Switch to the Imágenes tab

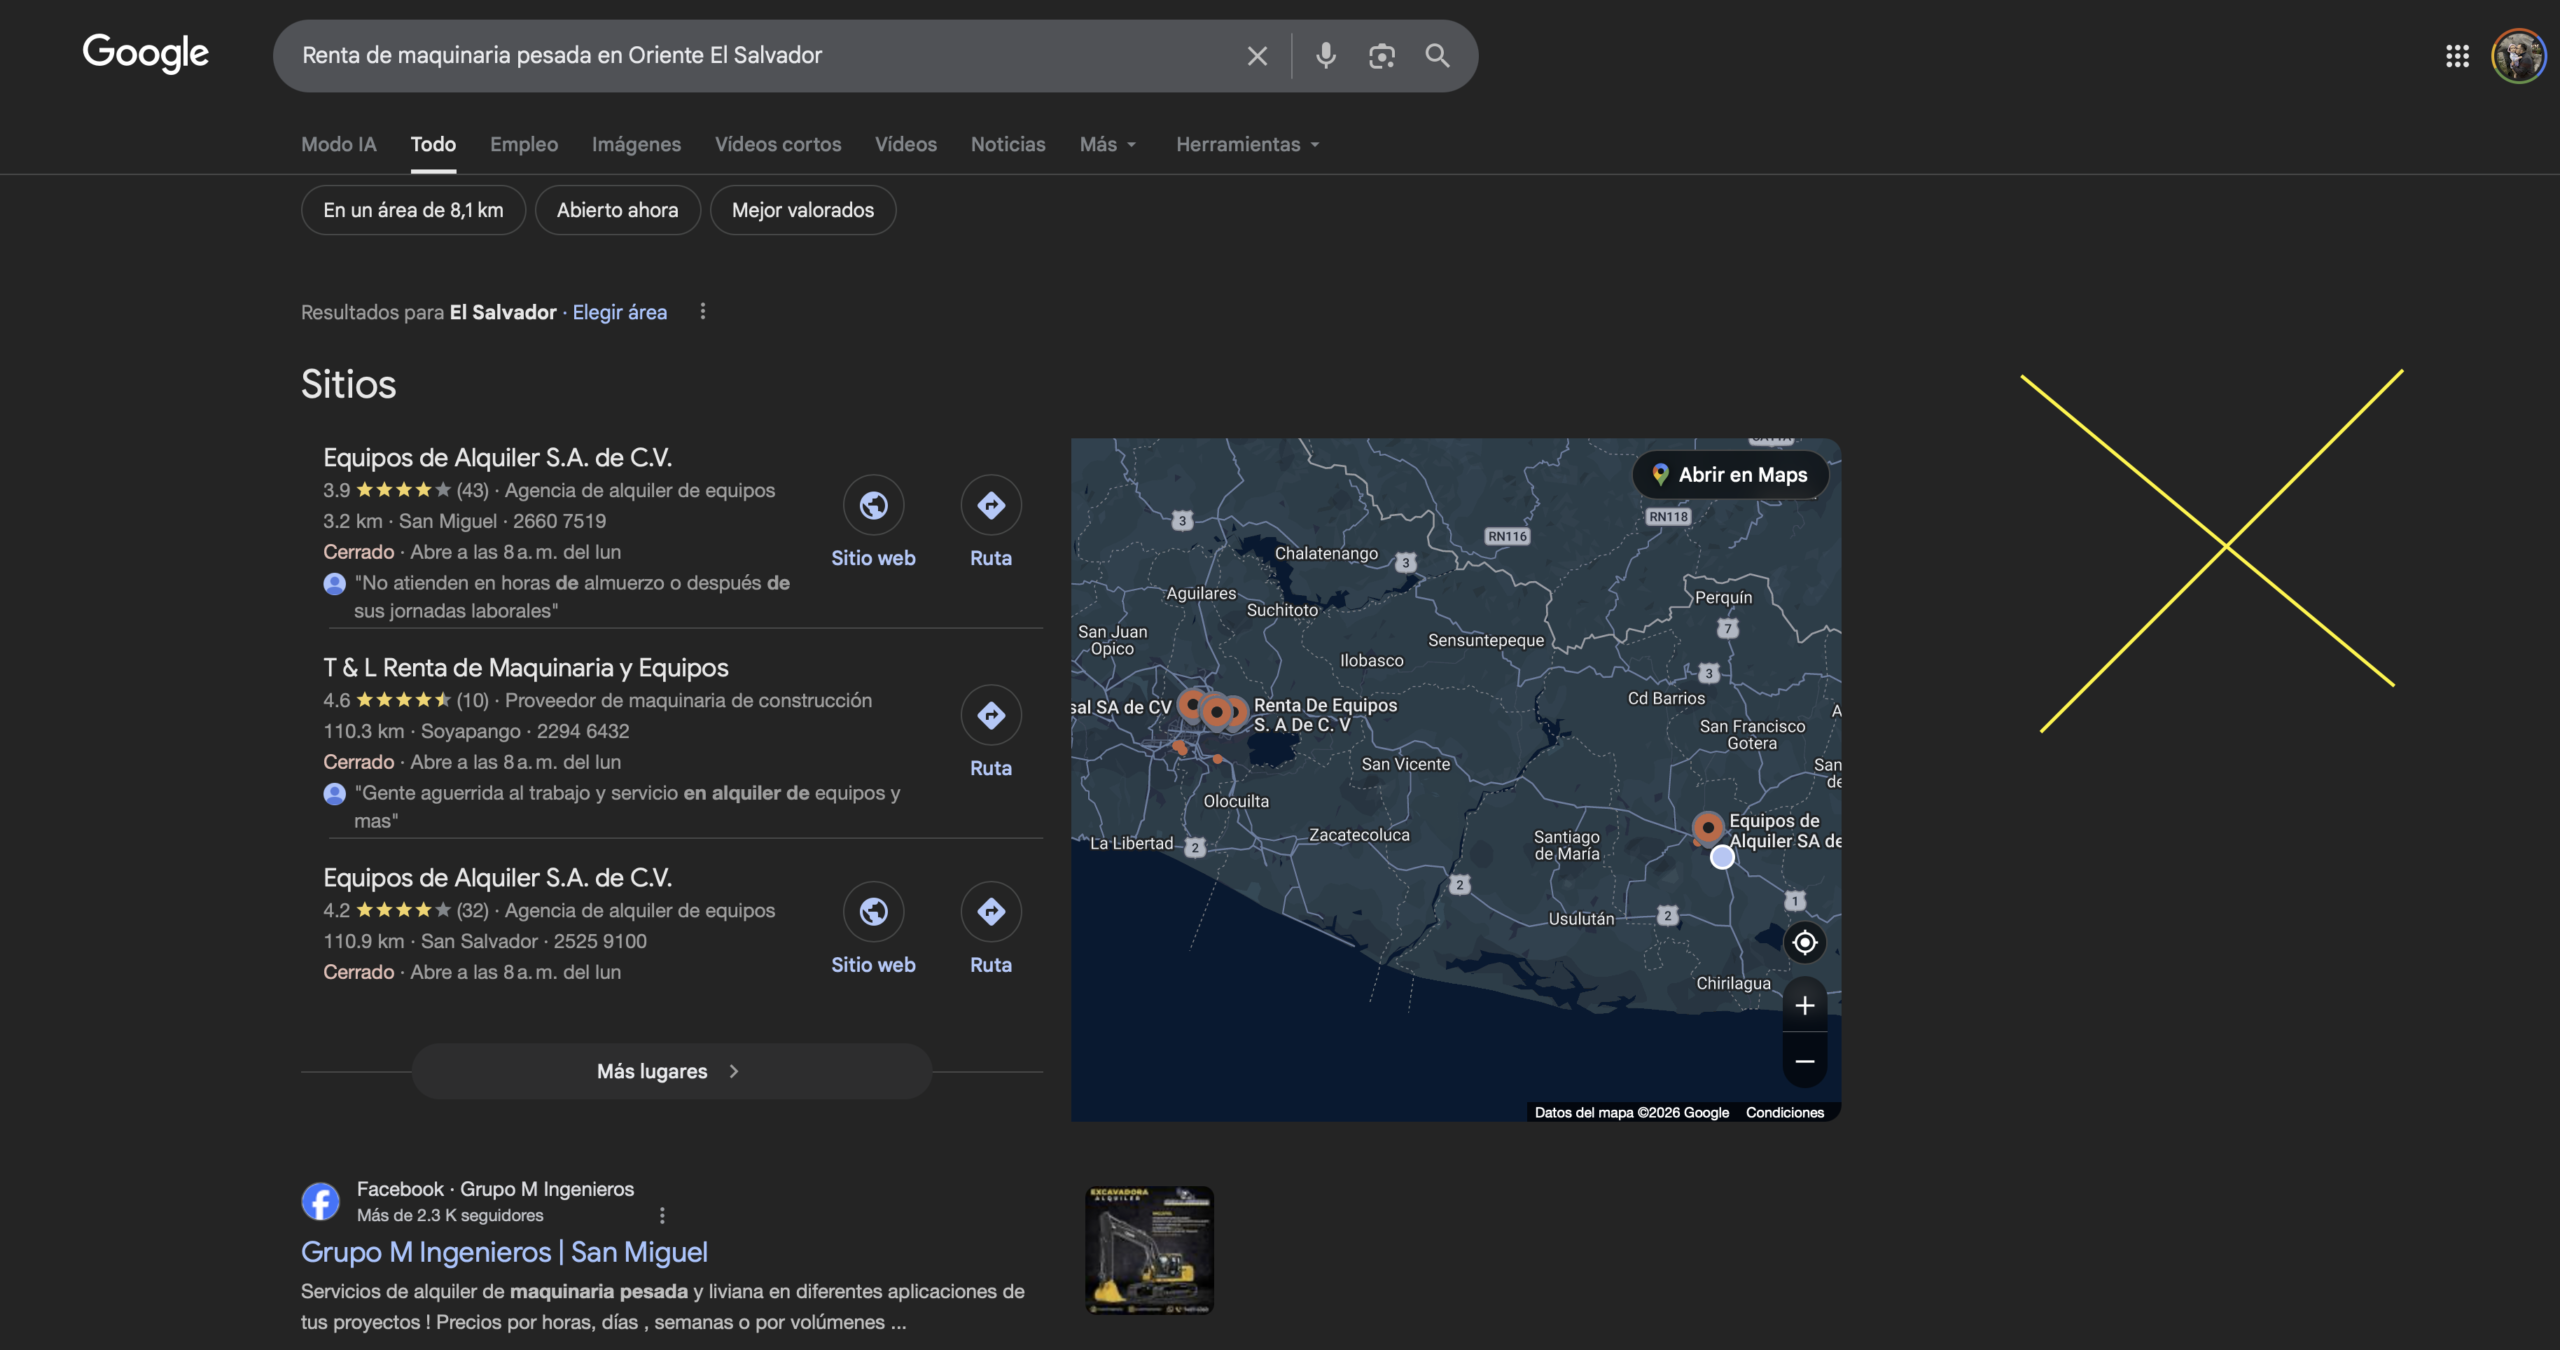point(636,144)
